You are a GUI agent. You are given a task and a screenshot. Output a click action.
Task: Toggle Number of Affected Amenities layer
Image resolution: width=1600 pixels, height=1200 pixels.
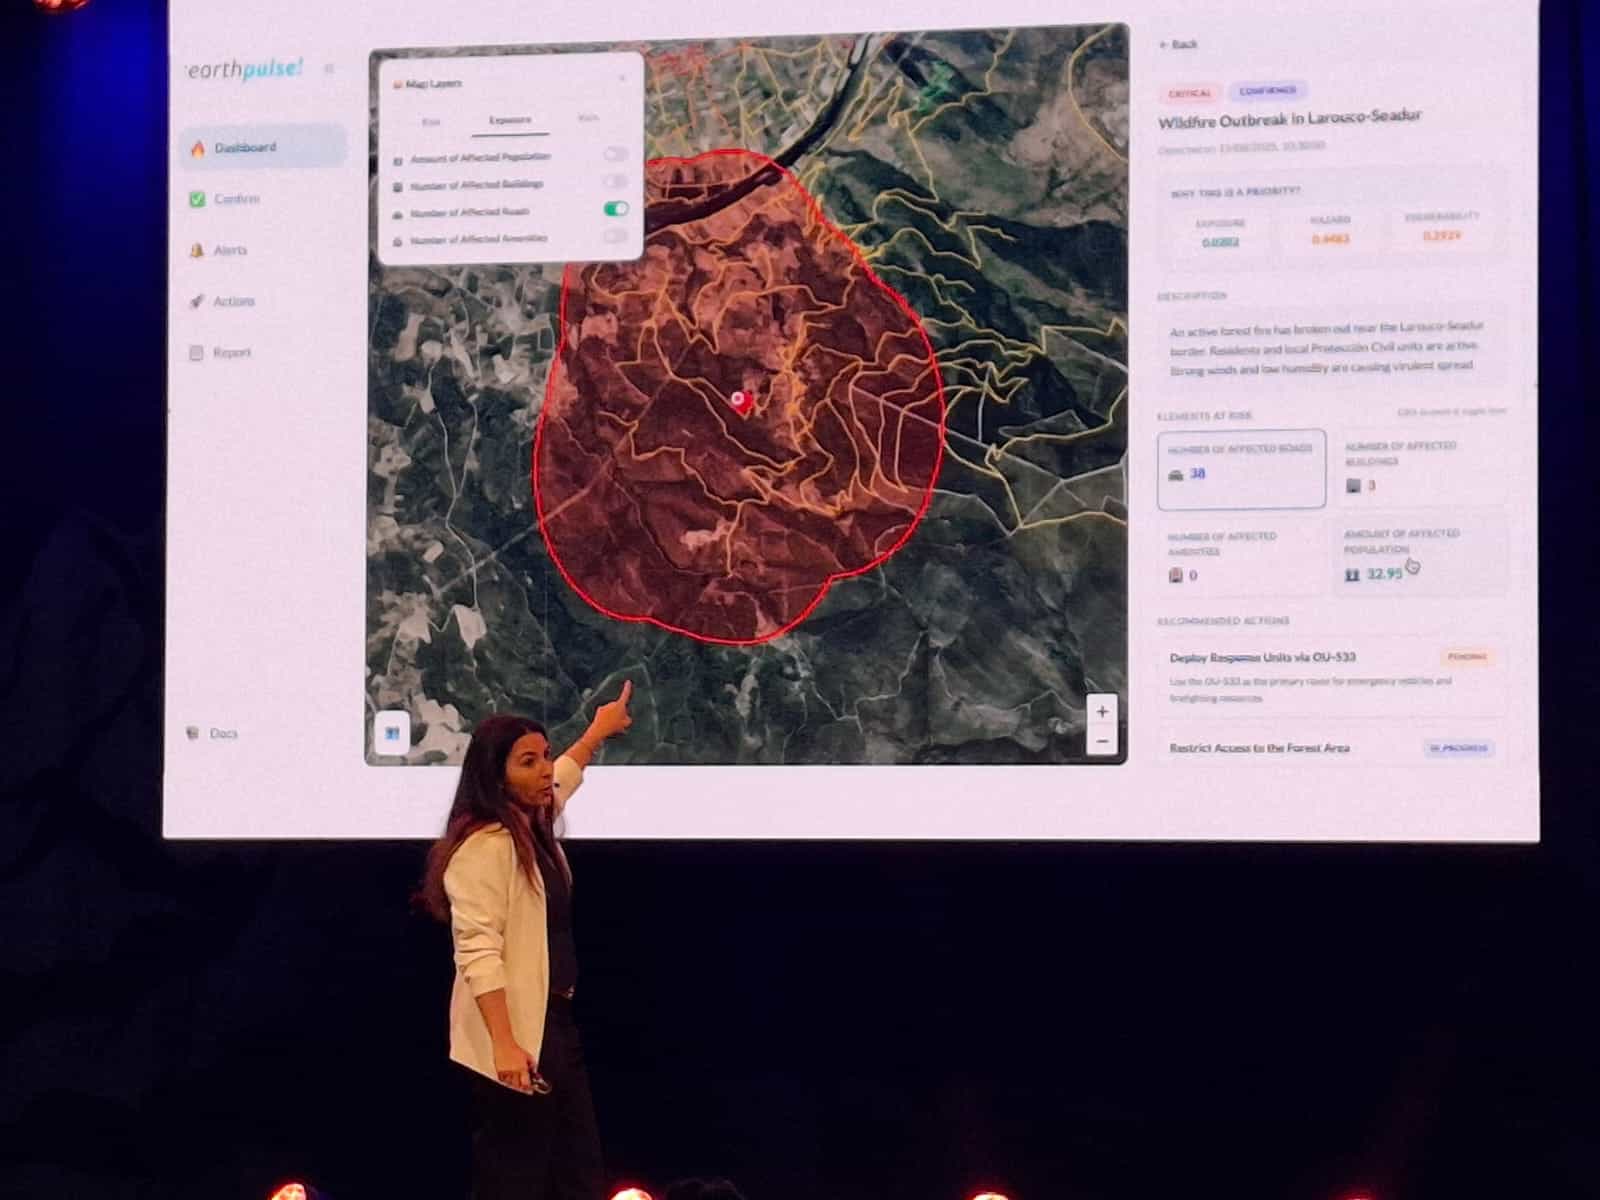pyautogui.click(x=615, y=236)
